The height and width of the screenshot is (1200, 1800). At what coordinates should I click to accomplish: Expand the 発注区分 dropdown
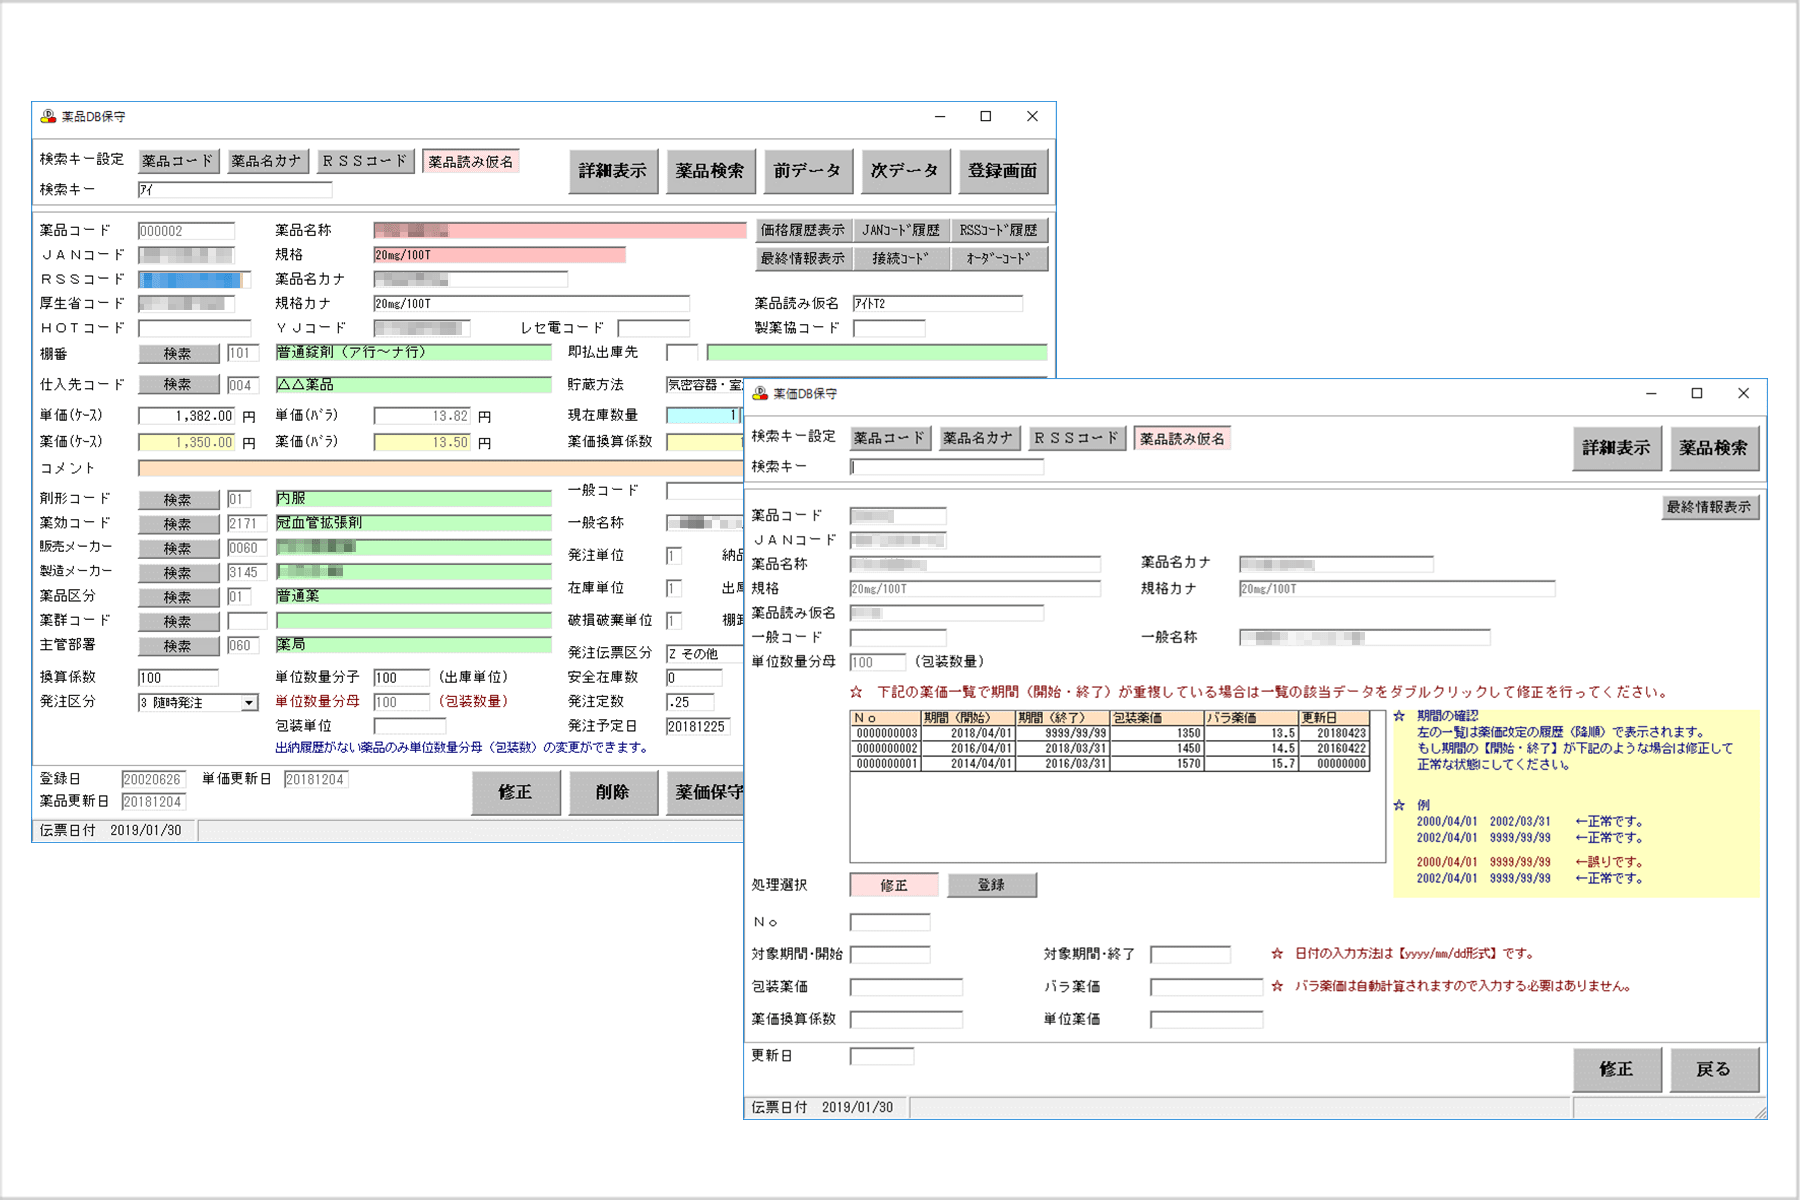click(249, 703)
